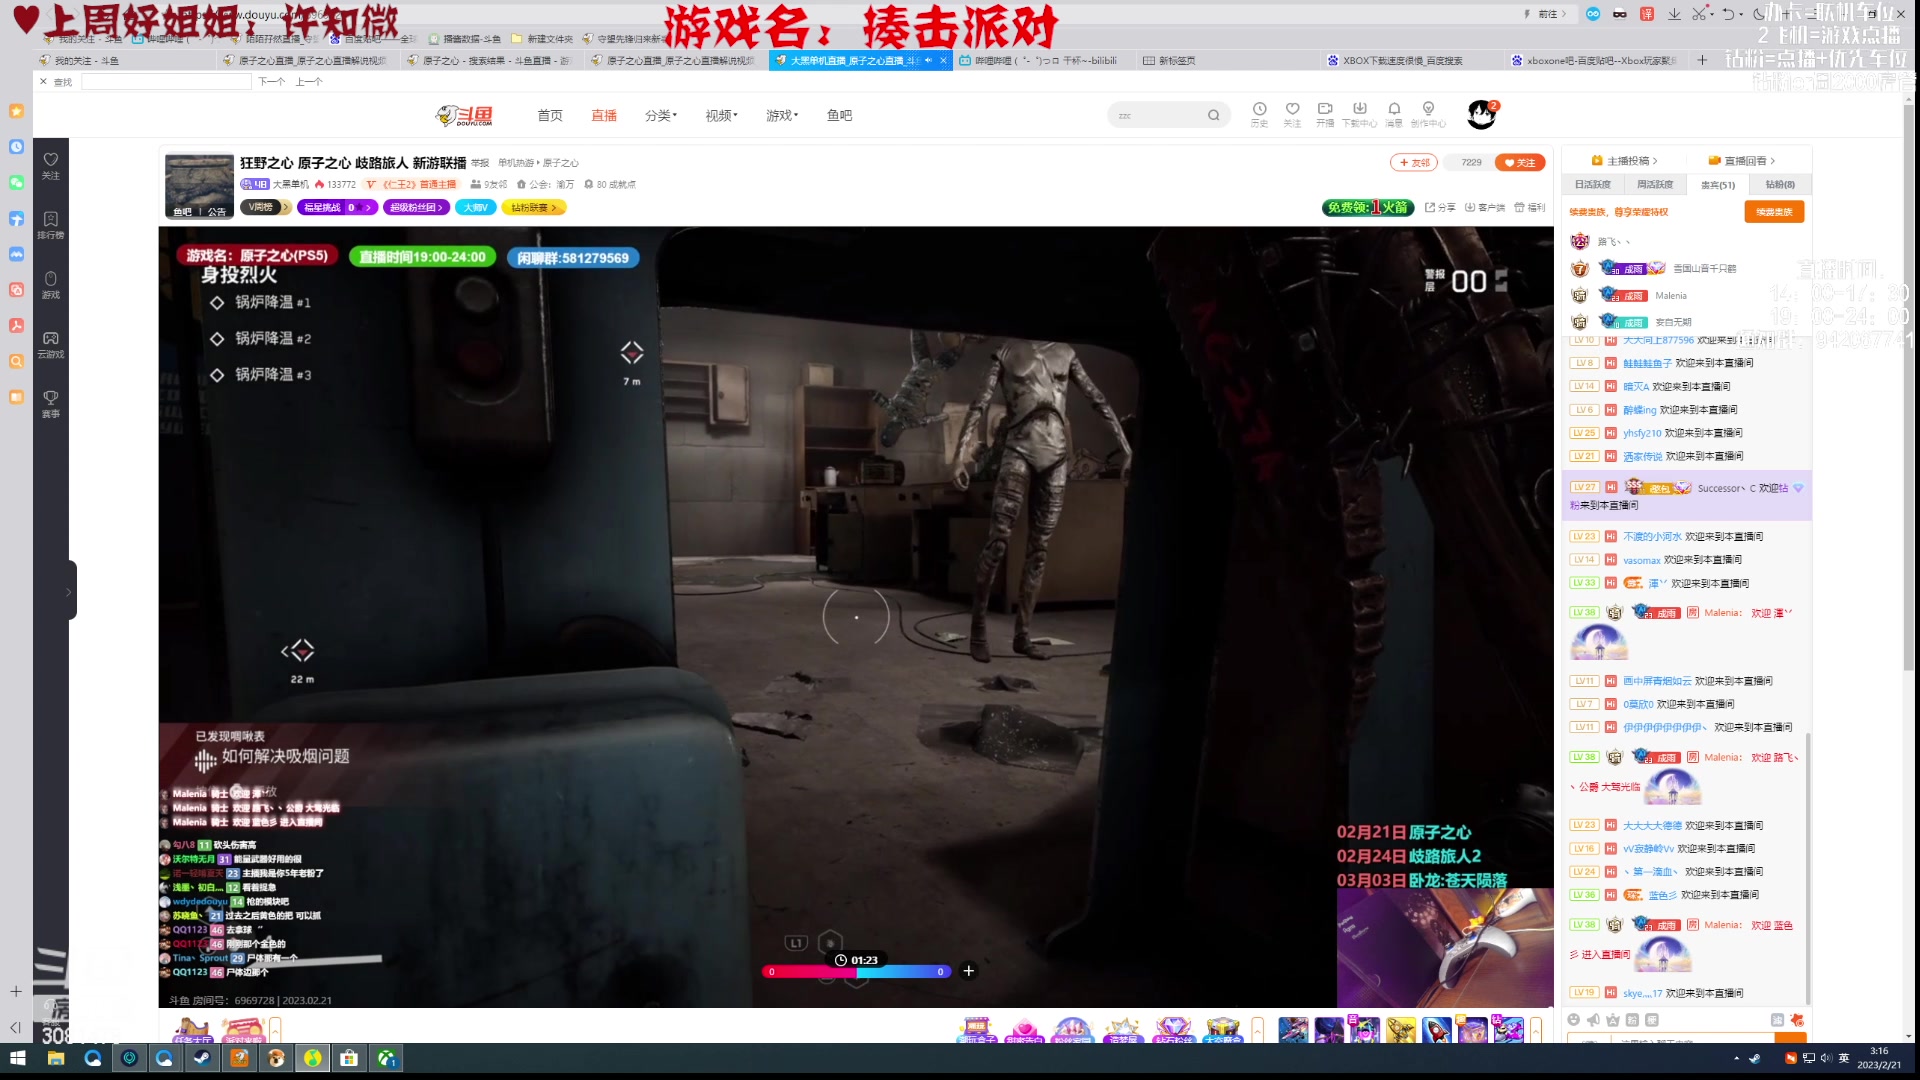Switch to 钻粉(8) tab
Screen dimensions: 1920x1080
[1779, 185]
